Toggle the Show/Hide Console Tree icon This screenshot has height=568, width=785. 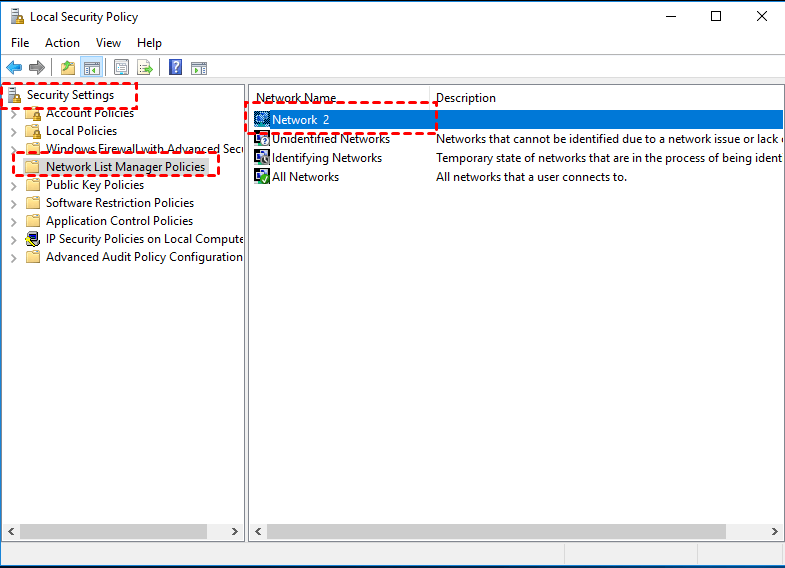(x=91, y=68)
